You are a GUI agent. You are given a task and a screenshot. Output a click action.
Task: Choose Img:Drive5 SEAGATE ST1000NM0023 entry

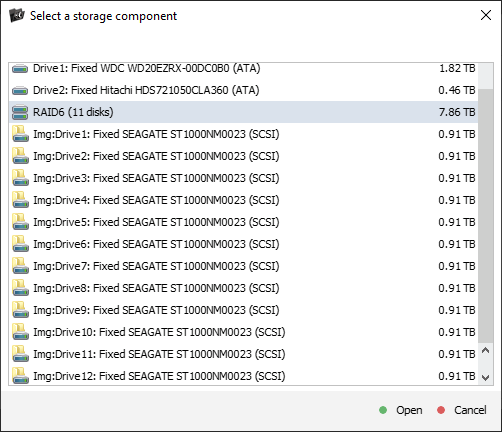click(x=243, y=222)
